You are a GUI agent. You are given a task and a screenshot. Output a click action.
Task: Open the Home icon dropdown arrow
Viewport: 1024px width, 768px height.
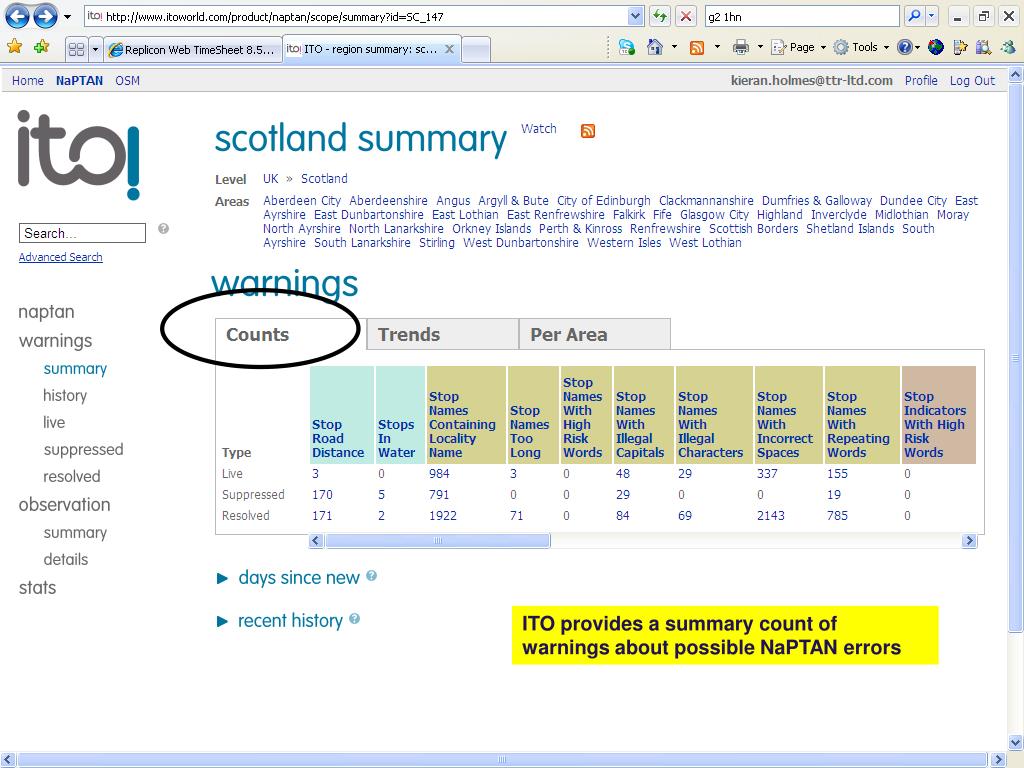(674, 47)
